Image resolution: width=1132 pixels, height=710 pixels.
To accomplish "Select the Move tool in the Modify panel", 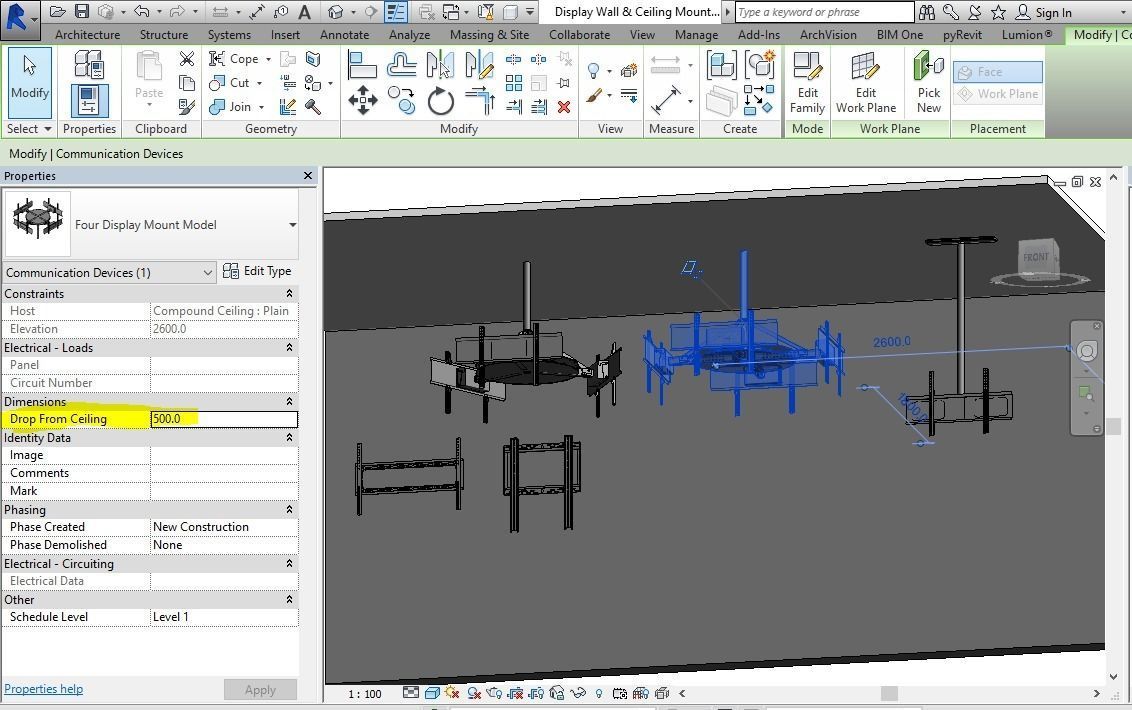I will 363,100.
